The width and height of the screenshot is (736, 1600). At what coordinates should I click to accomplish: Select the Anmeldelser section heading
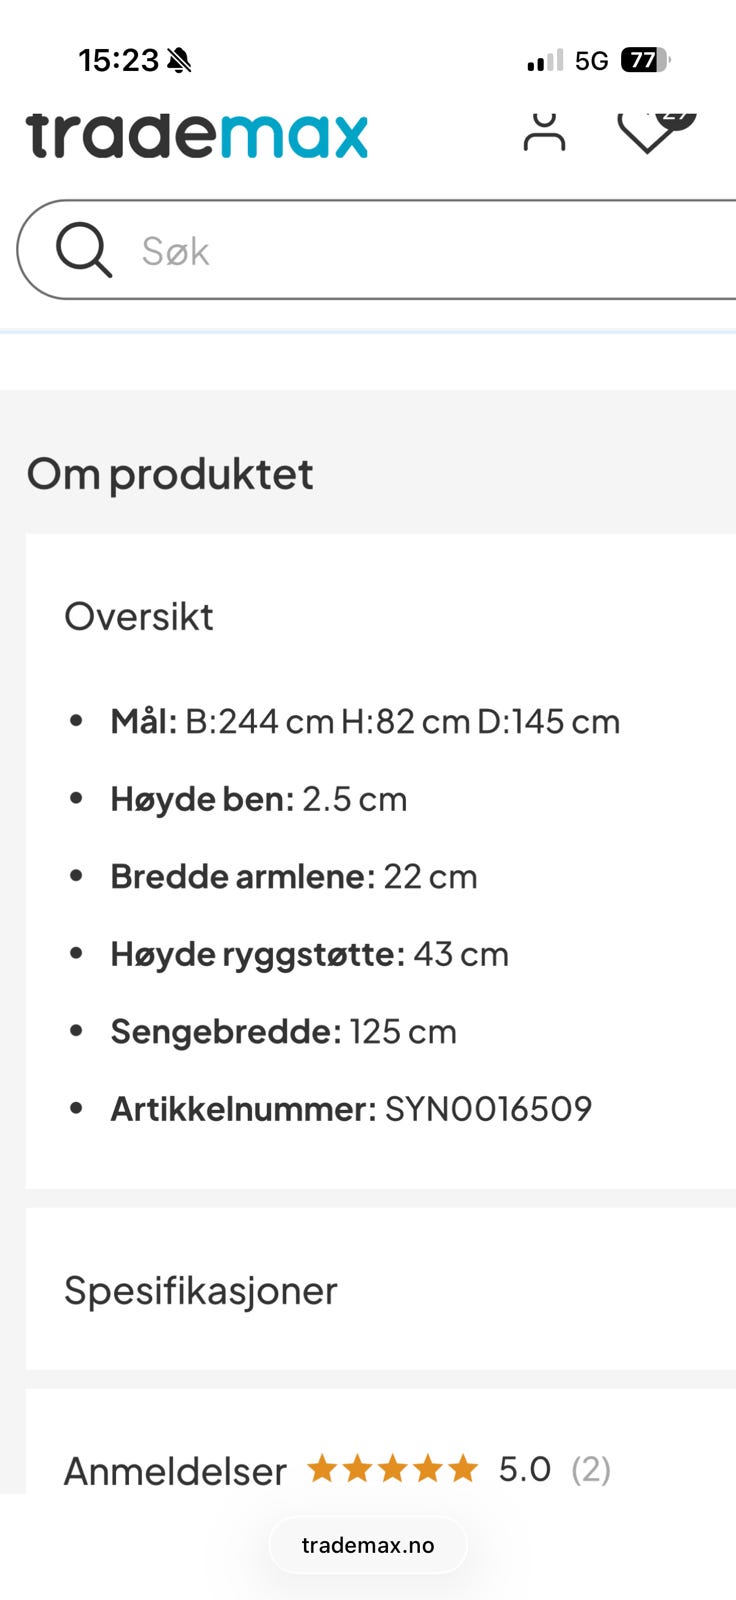click(174, 1470)
